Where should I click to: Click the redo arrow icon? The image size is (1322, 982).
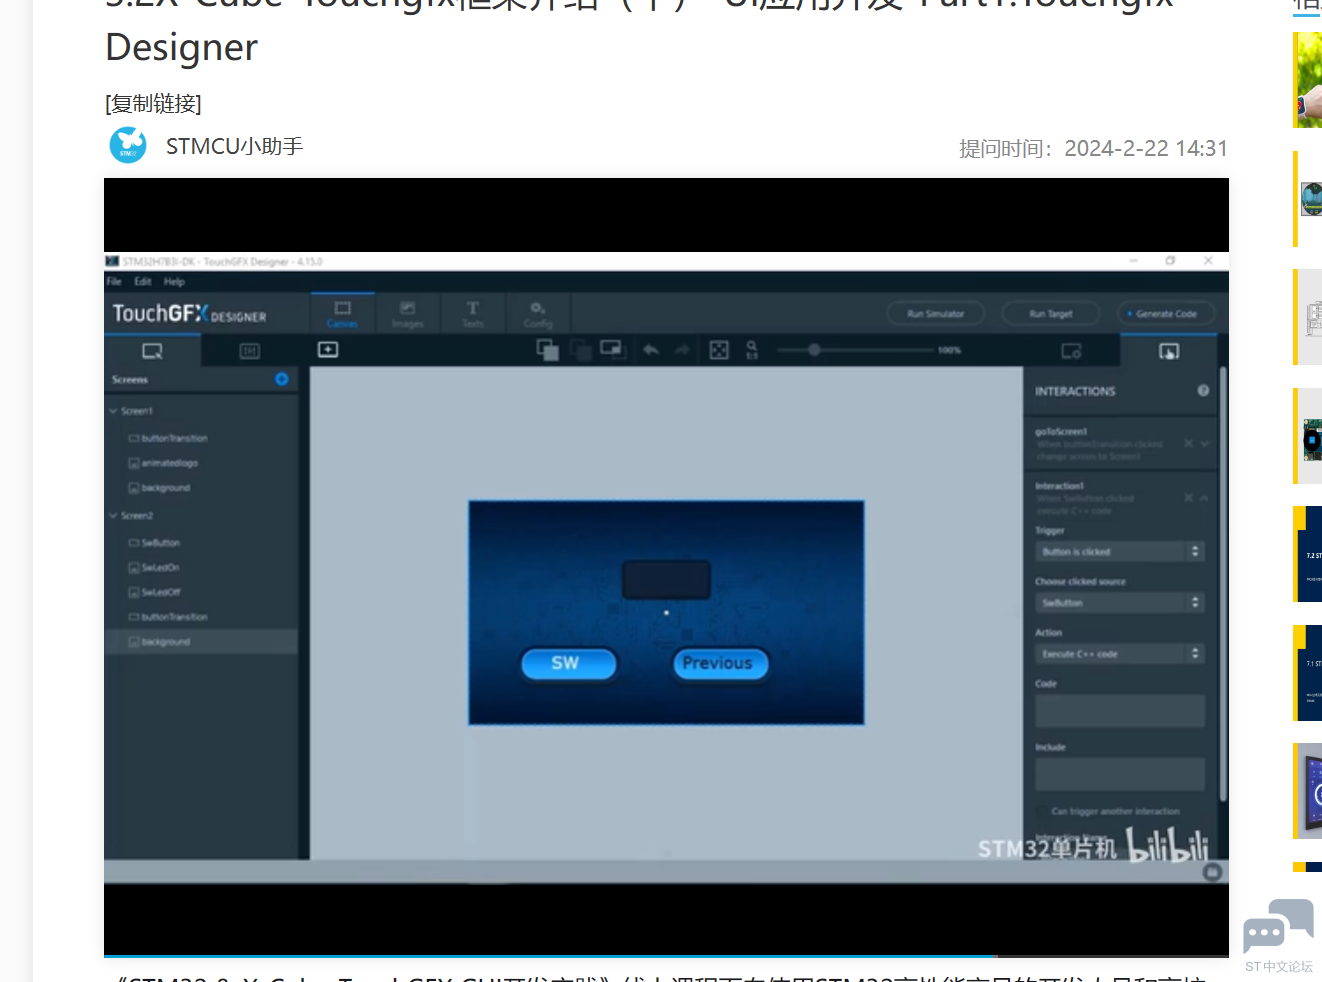pos(682,350)
